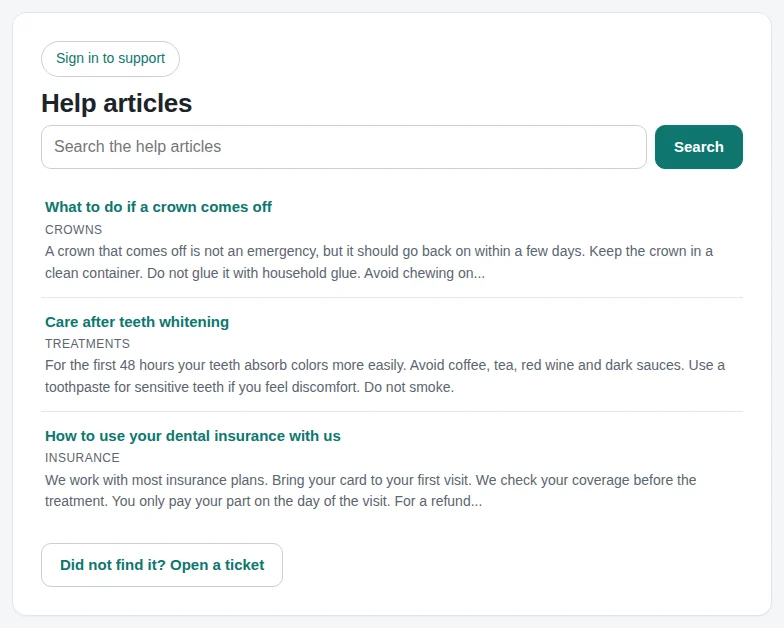This screenshot has height=628, width=784.
Task: Click the whitening excerpt about first 48 hours
Action: (x=384, y=376)
